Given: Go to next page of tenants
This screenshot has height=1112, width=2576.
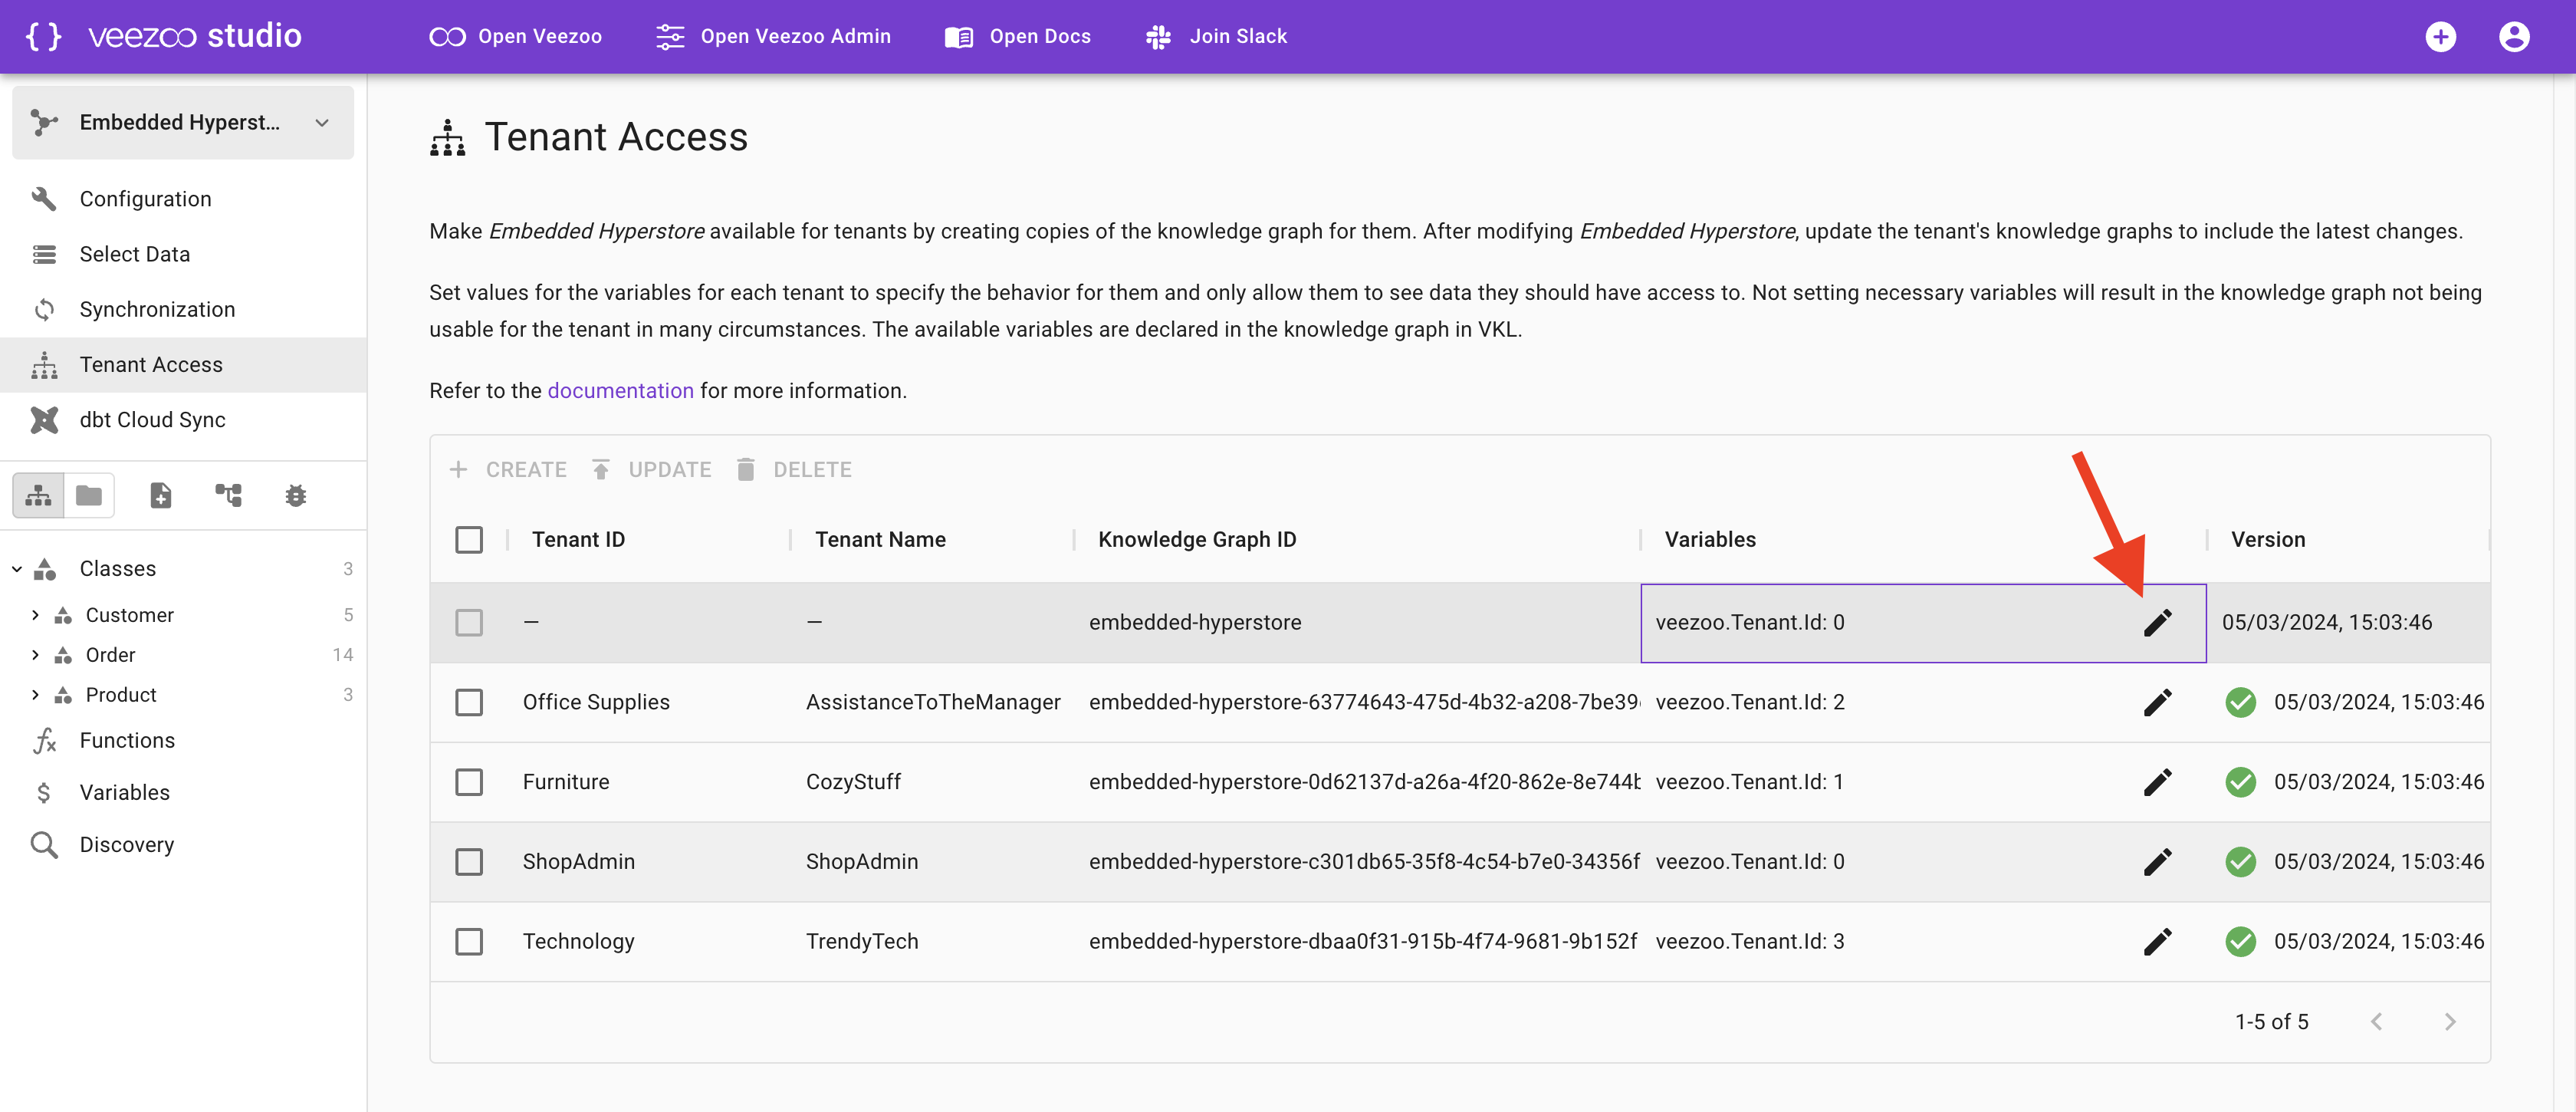Looking at the screenshot, I should [x=2449, y=1022].
